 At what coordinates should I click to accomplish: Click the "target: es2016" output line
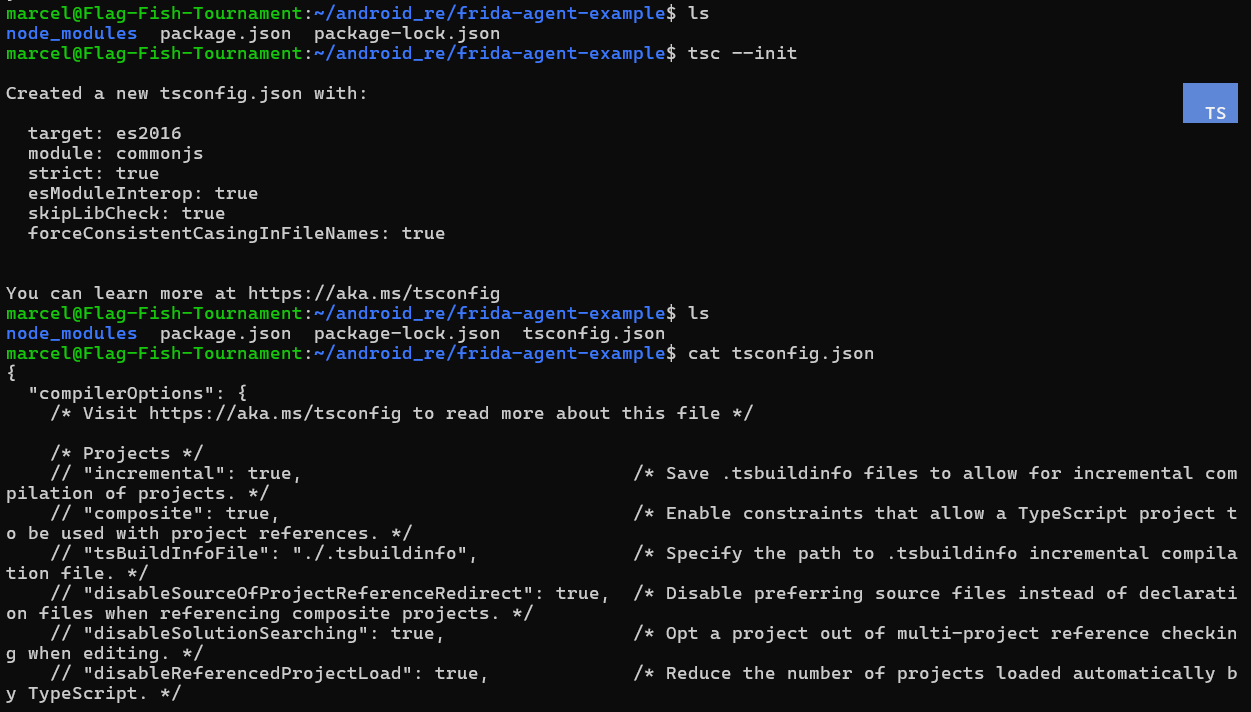pyautogui.click(x=104, y=133)
